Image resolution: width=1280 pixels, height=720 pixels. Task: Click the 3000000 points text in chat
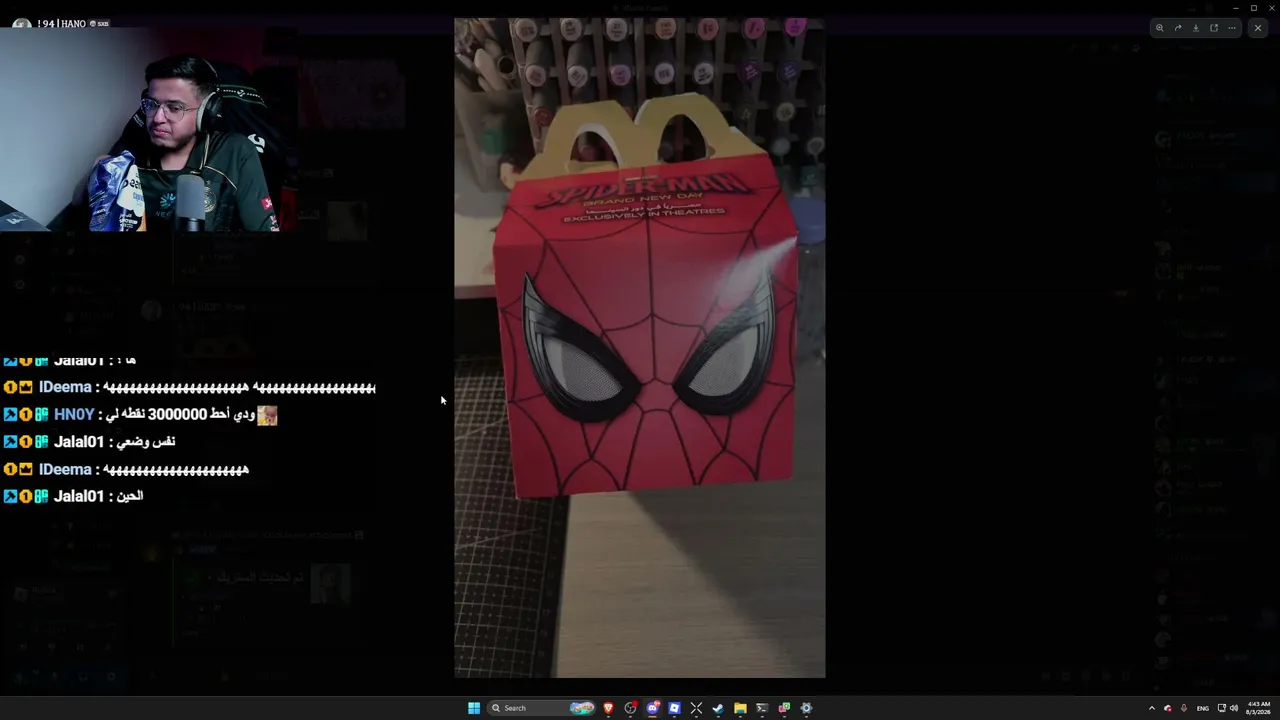pos(178,415)
